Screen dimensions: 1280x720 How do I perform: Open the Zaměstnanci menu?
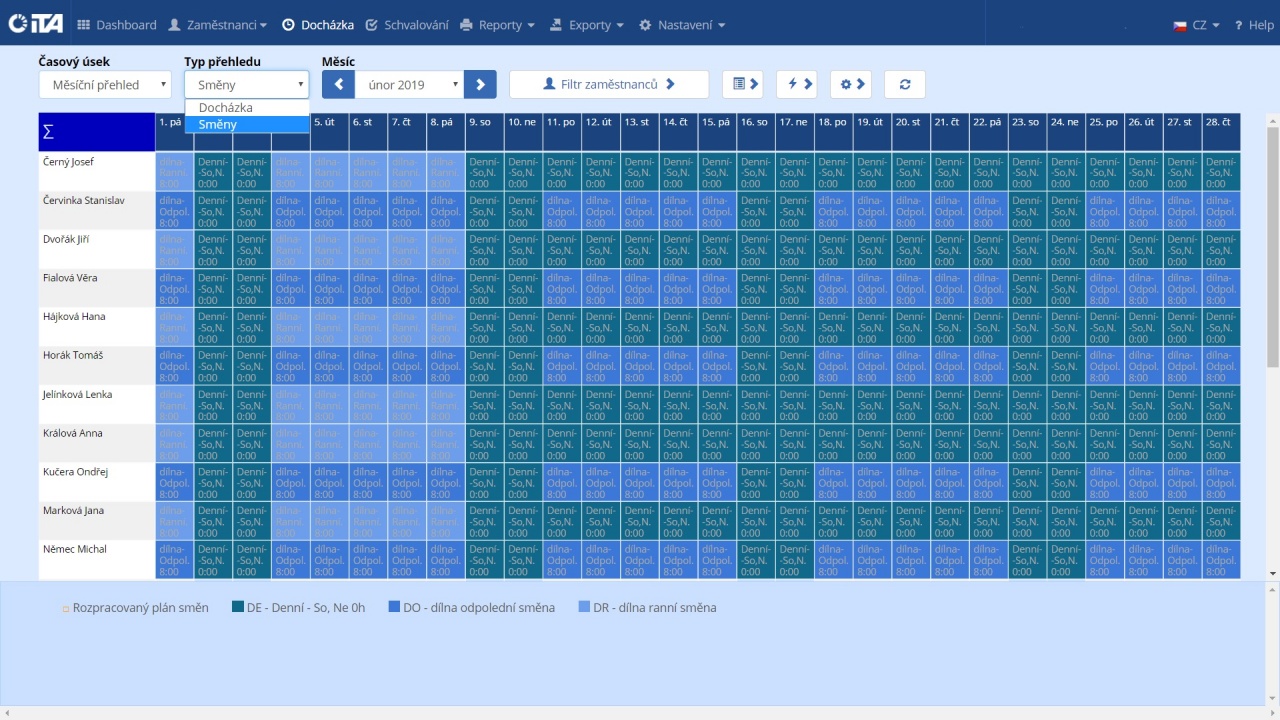point(218,25)
